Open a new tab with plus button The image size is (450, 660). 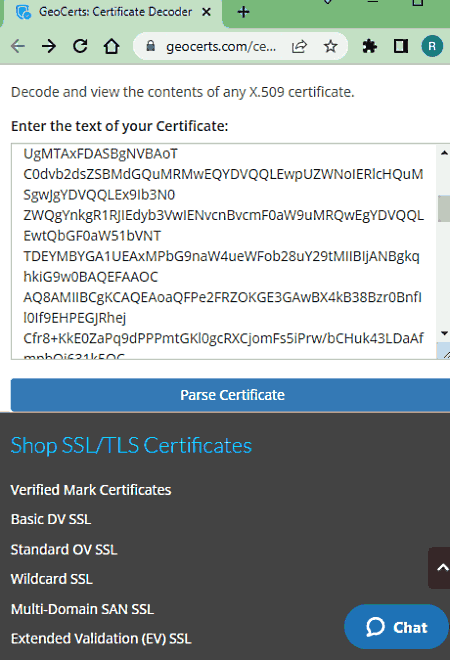coord(243,12)
